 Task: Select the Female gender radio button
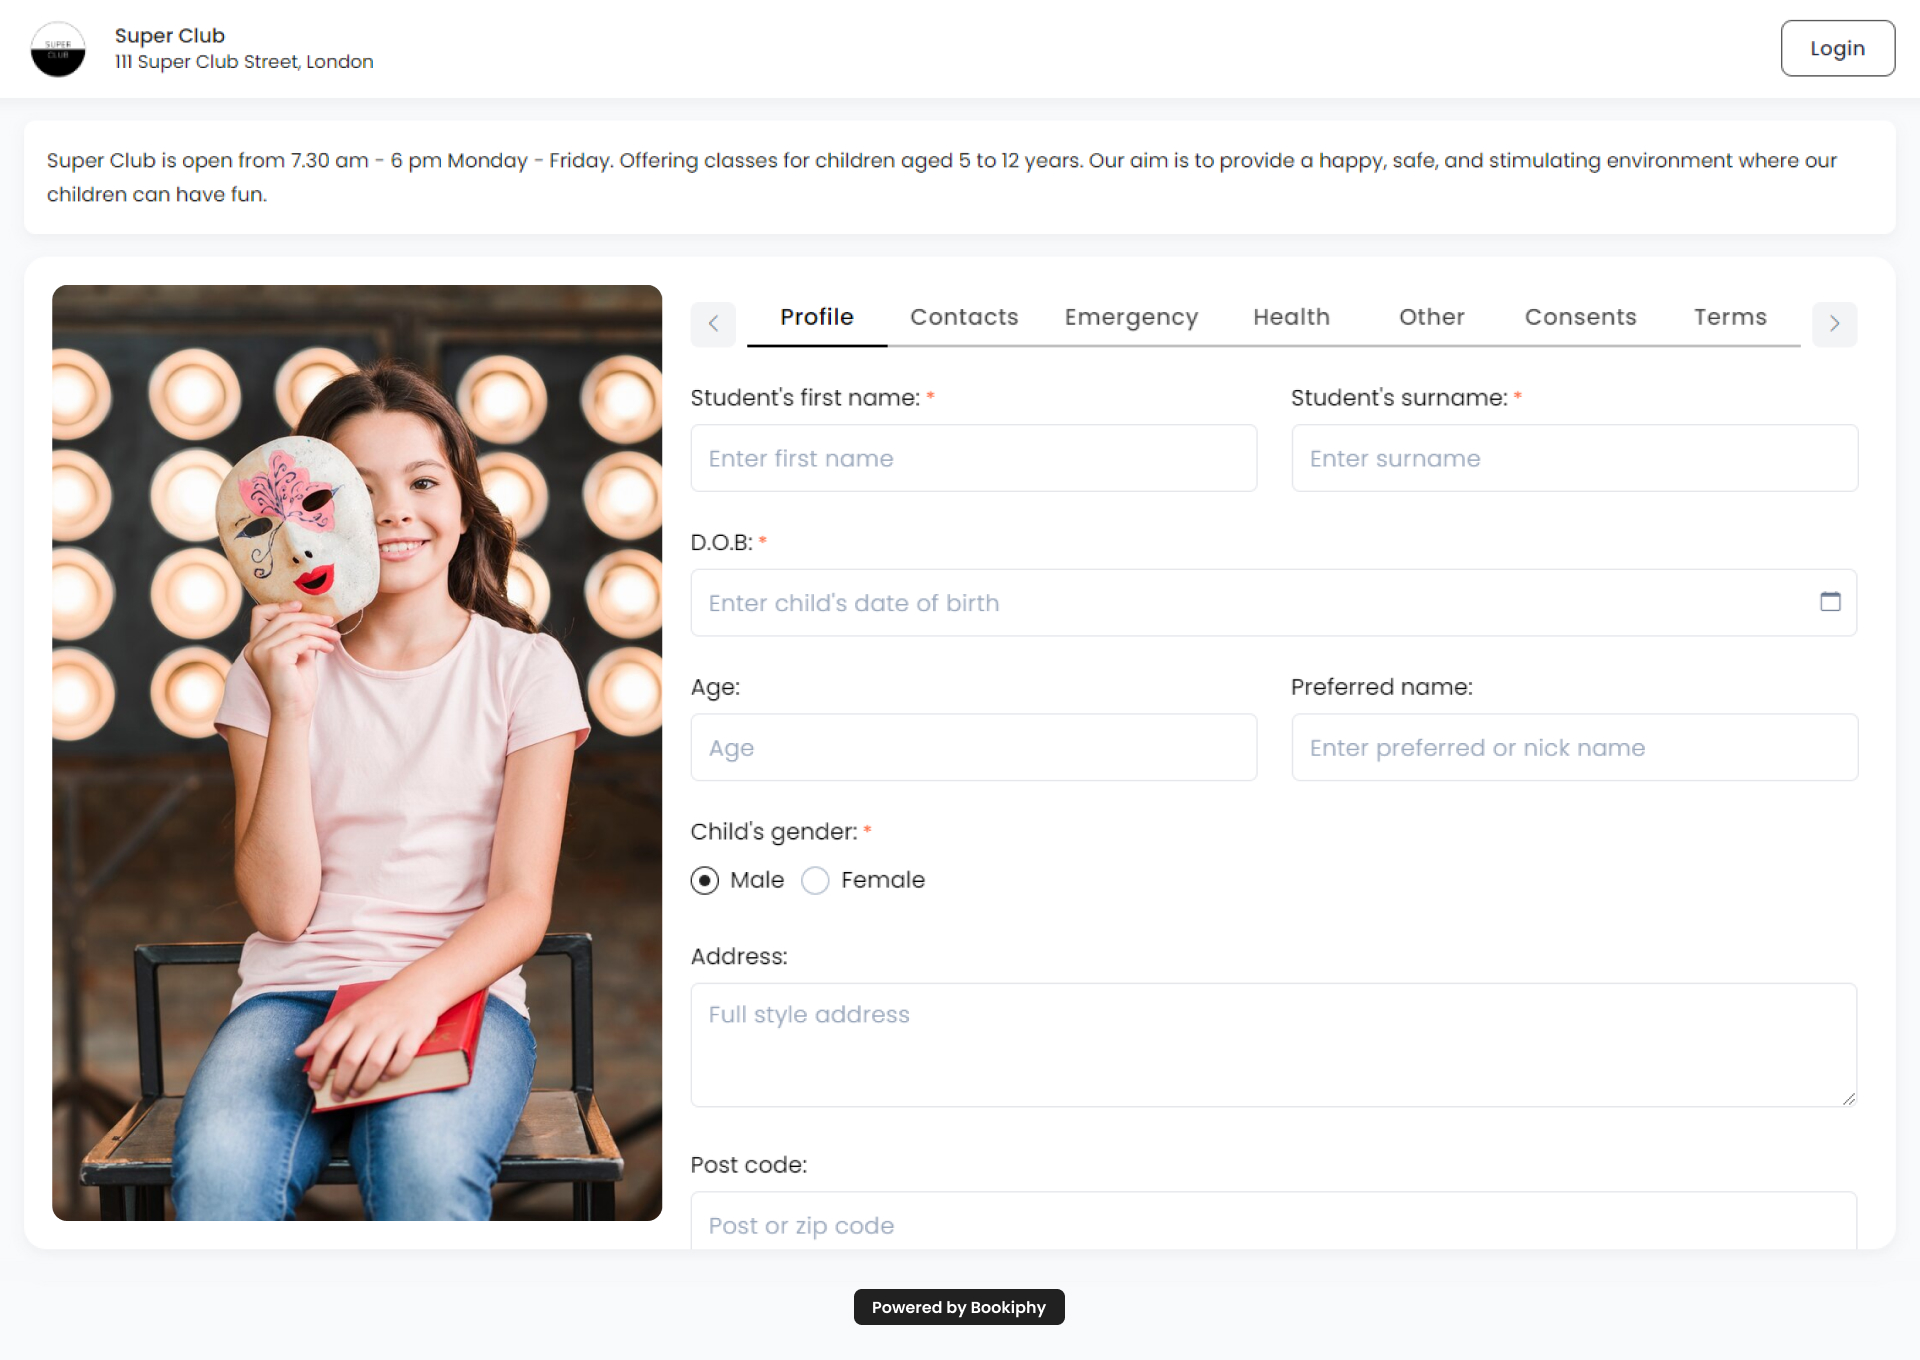pos(816,880)
